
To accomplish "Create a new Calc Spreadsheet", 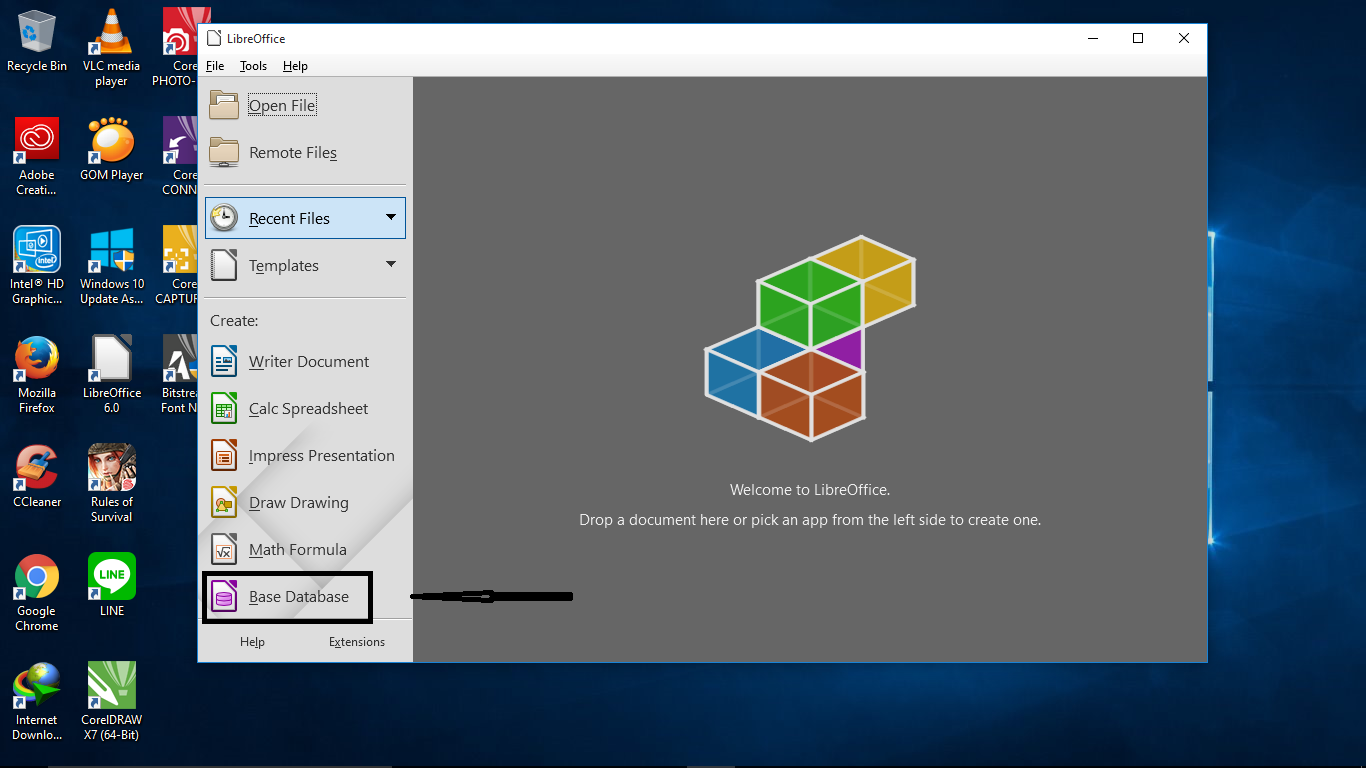I will (x=305, y=408).
